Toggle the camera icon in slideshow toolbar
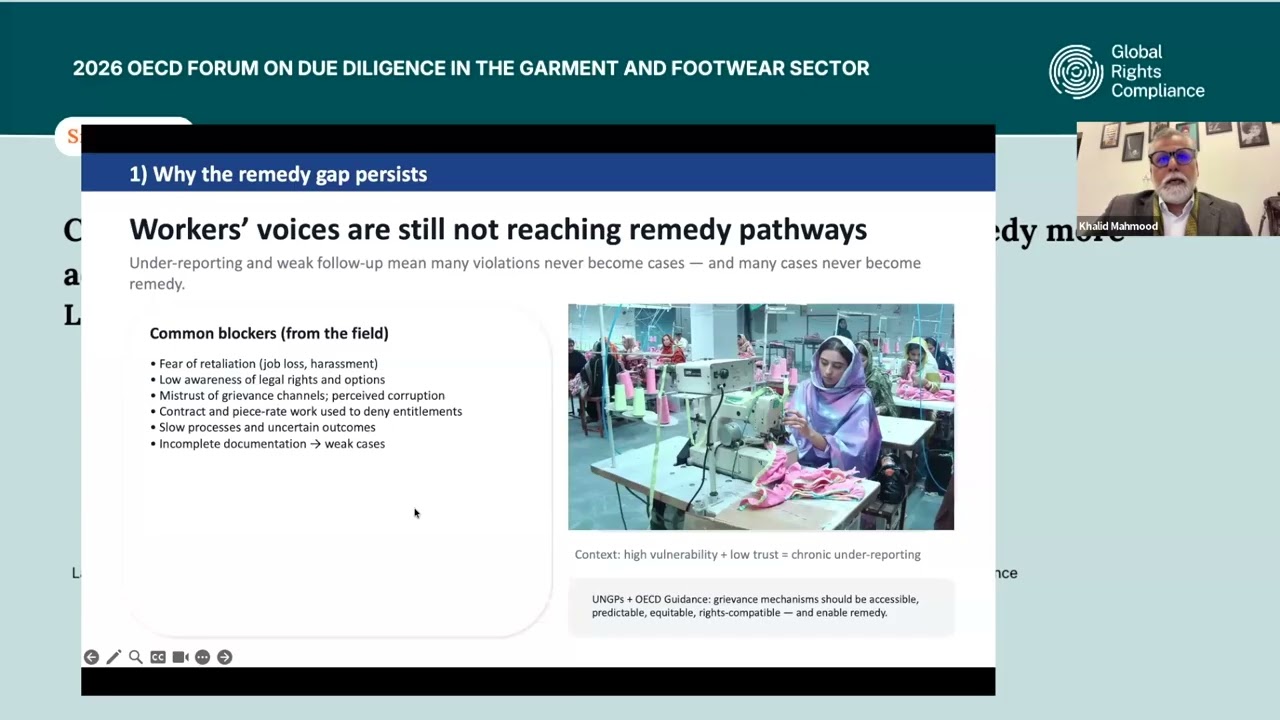1280x720 pixels. point(180,657)
